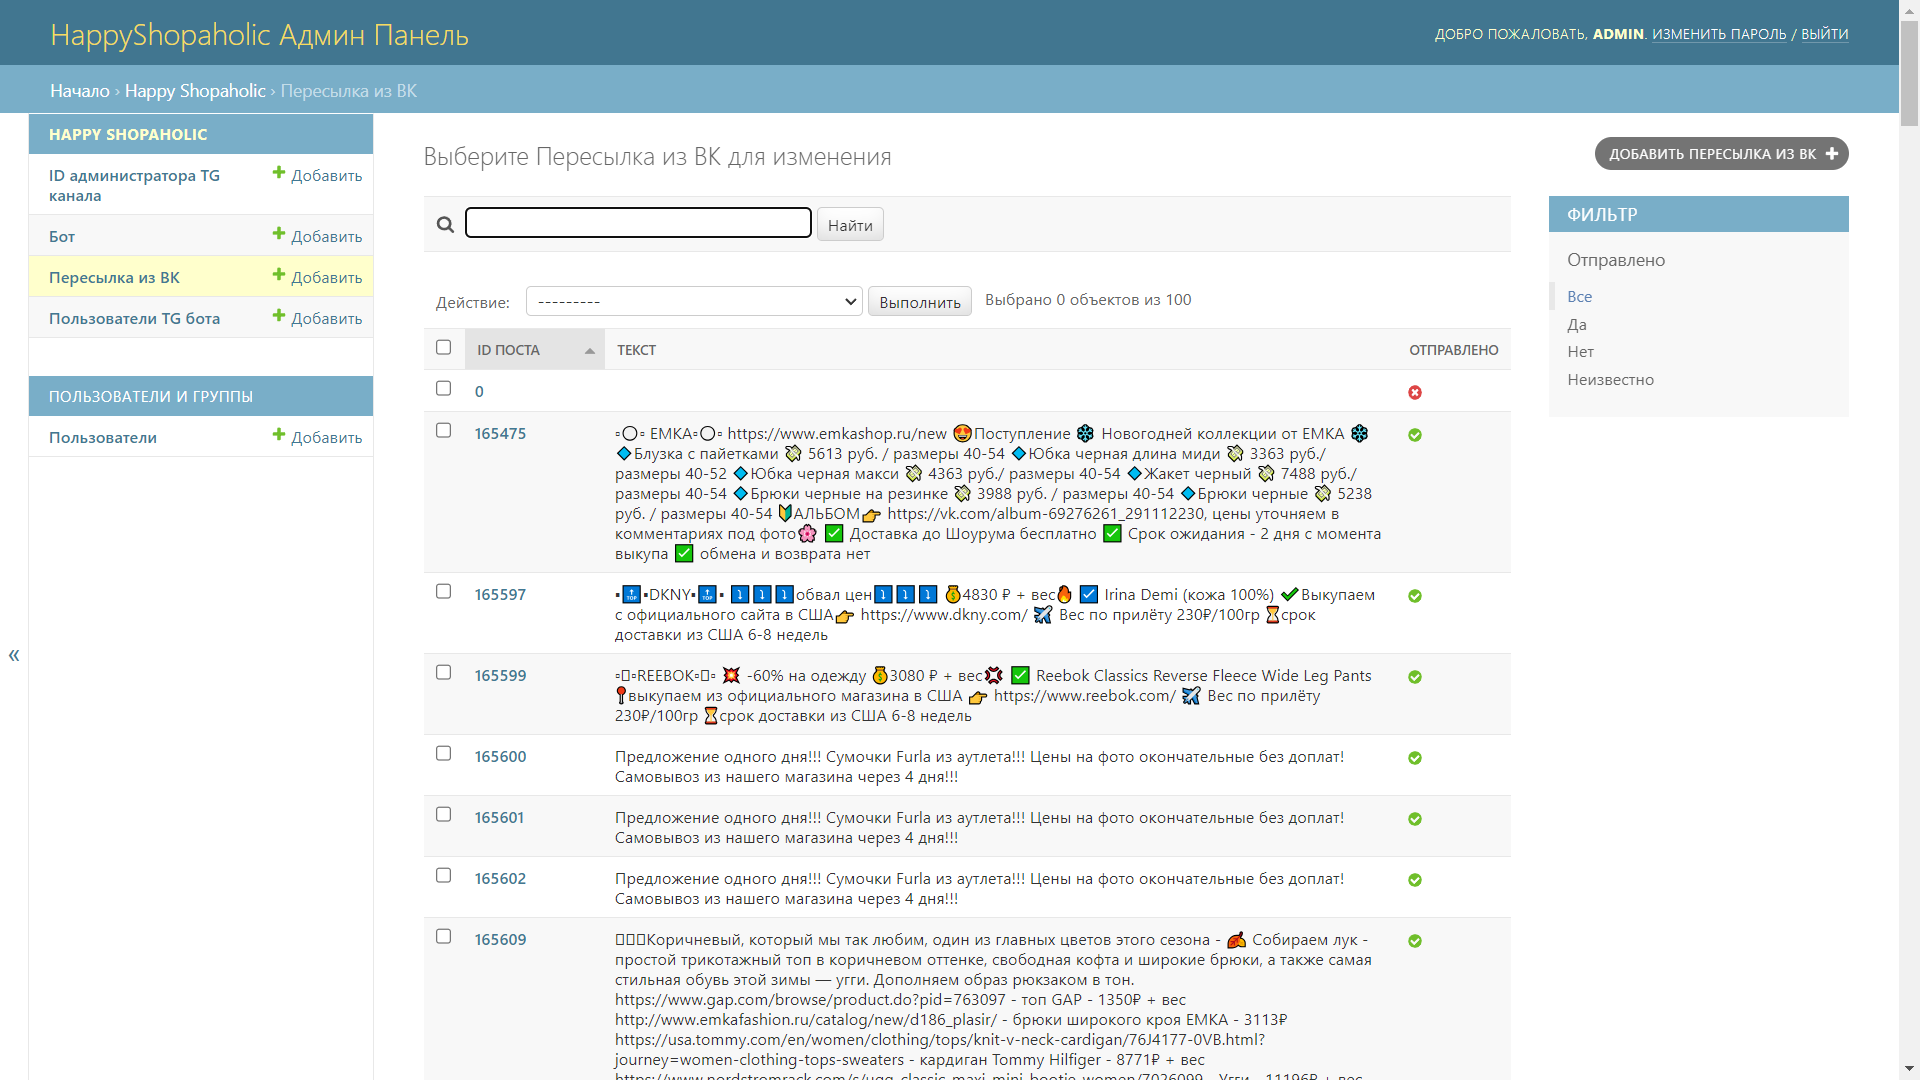Open post ID 165597 link
The width and height of the screenshot is (1920, 1080).
(500, 594)
